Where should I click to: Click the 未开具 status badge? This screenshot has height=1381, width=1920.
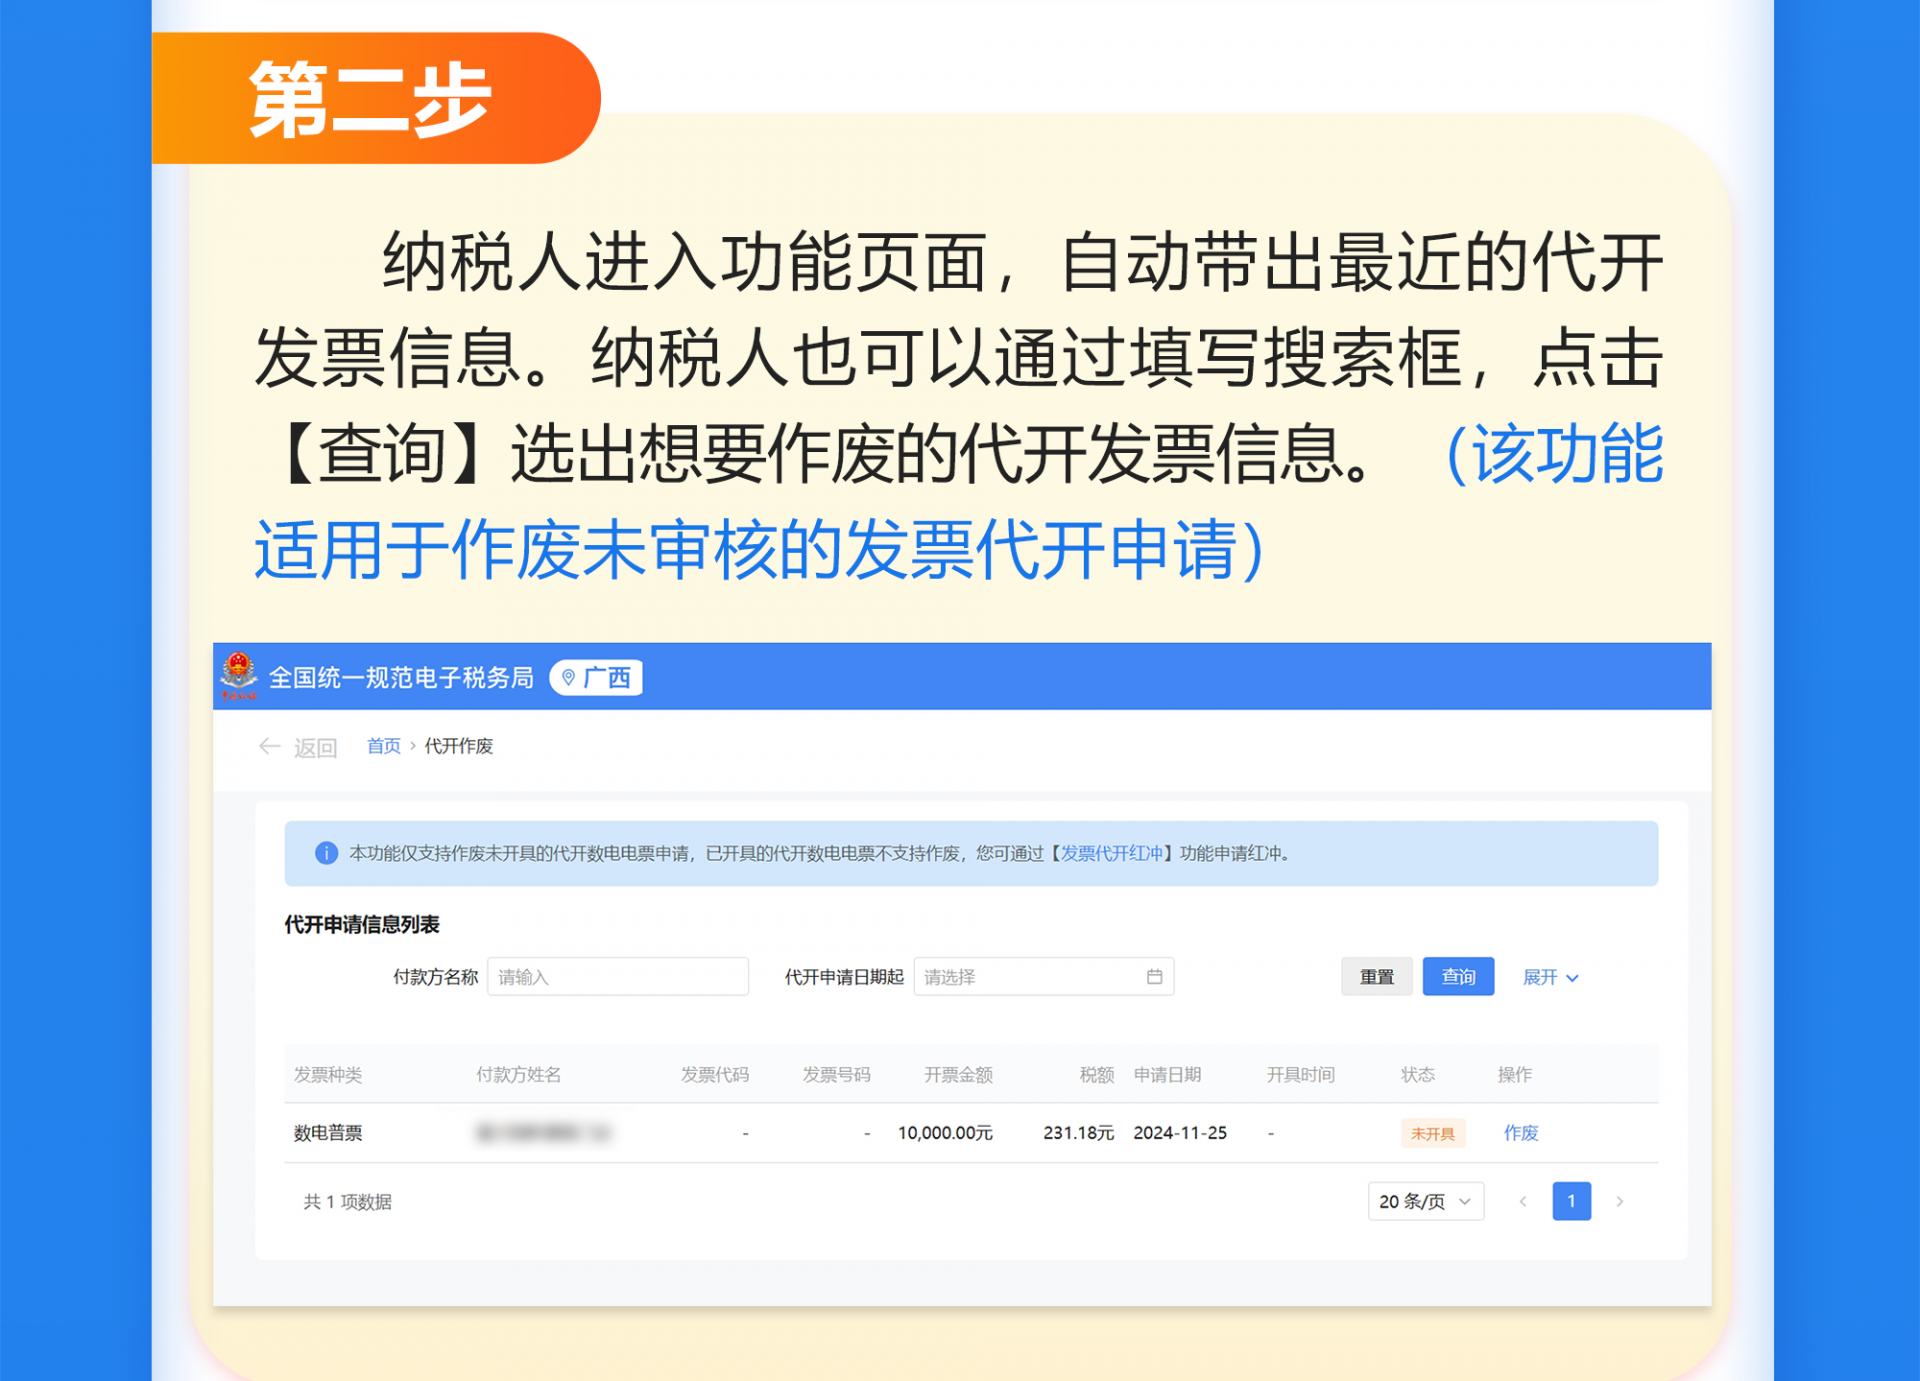(x=1433, y=1133)
